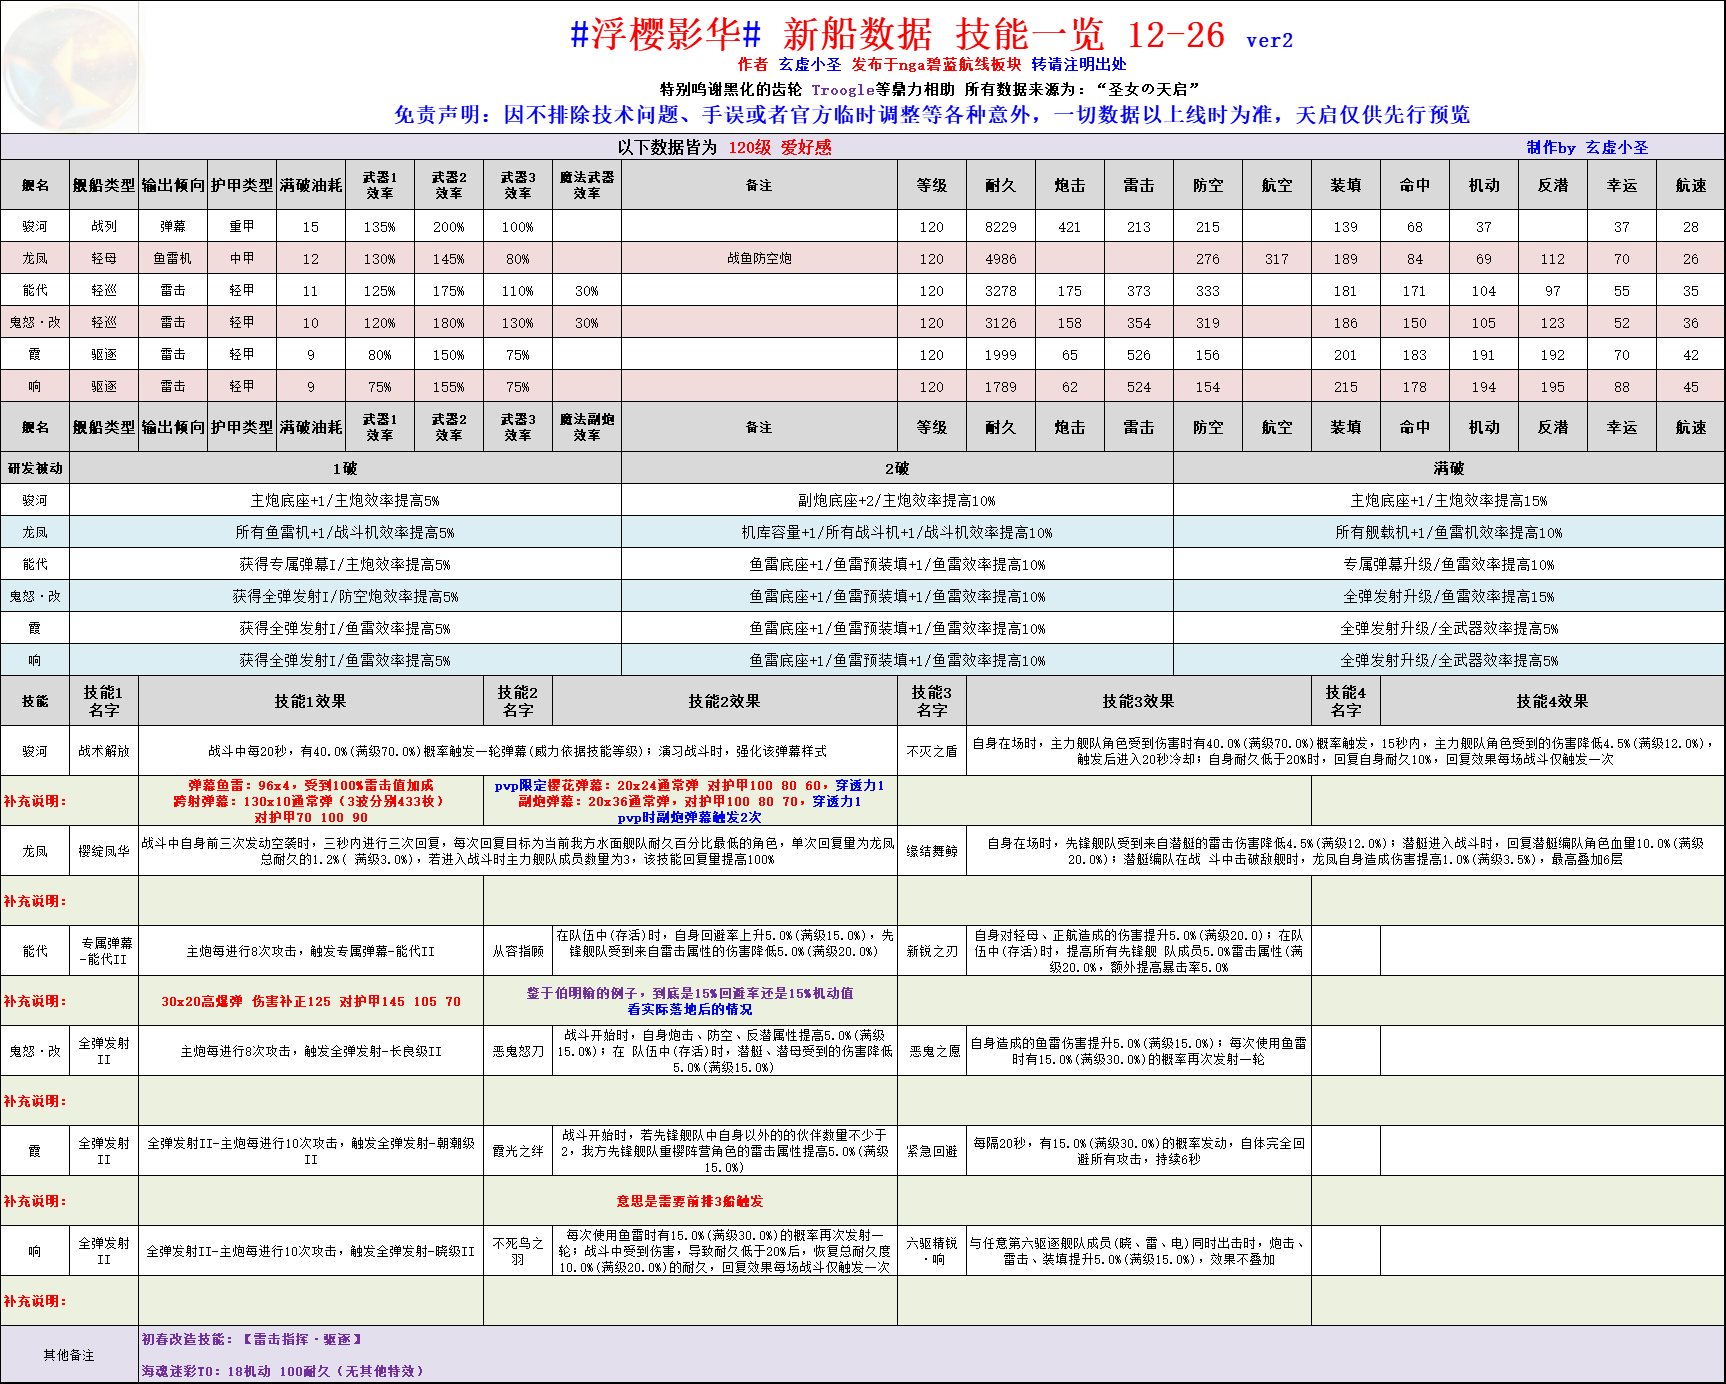Select the "满破" section header
Image resolution: width=1726 pixels, height=1384 pixels.
tap(1448, 468)
